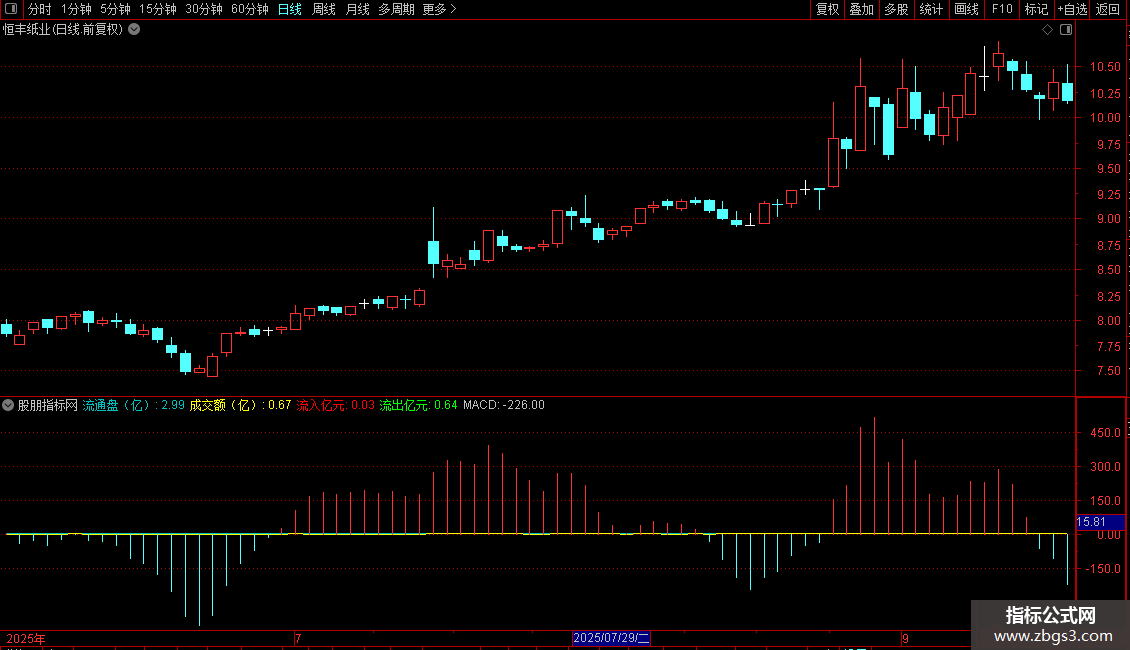Image resolution: width=1130 pixels, height=650 pixels.
Task: Click the 复权 adjustment button
Action: click(x=827, y=9)
